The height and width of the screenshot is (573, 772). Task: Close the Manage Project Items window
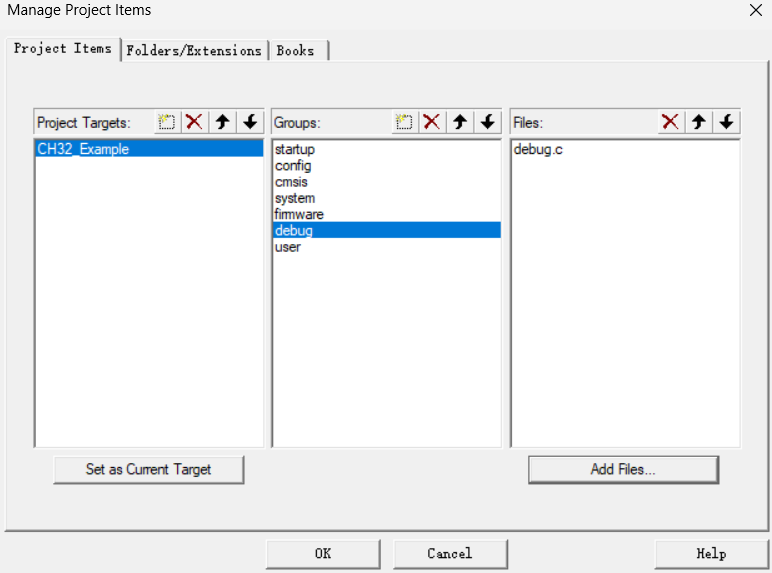tap(756, 10)
